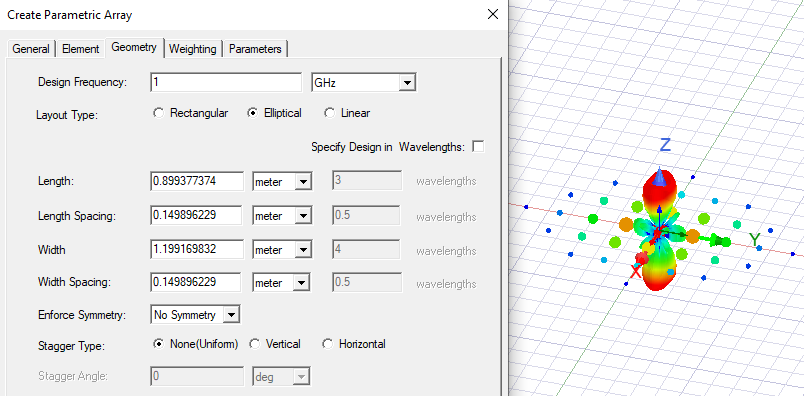The image size is (804, 396).
Task: Click the blue Z axis label
Action: point(665,145)
